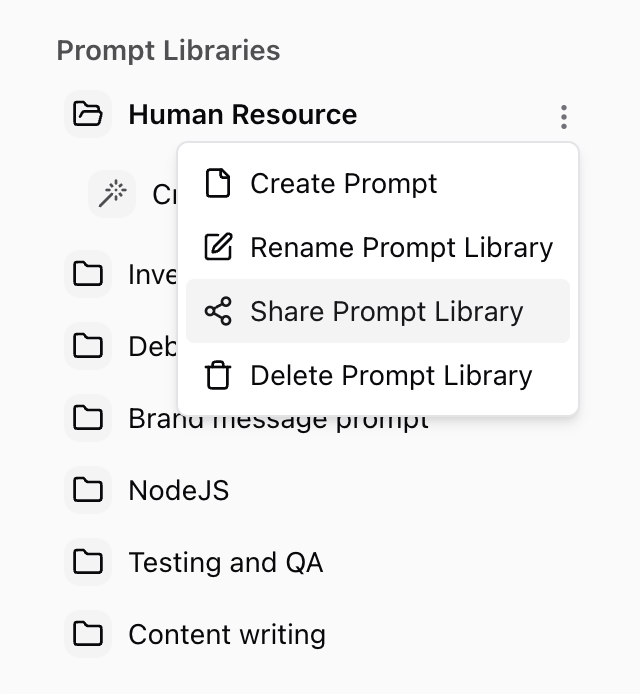Click the folder icon beside NodeJS

point(88,490)
